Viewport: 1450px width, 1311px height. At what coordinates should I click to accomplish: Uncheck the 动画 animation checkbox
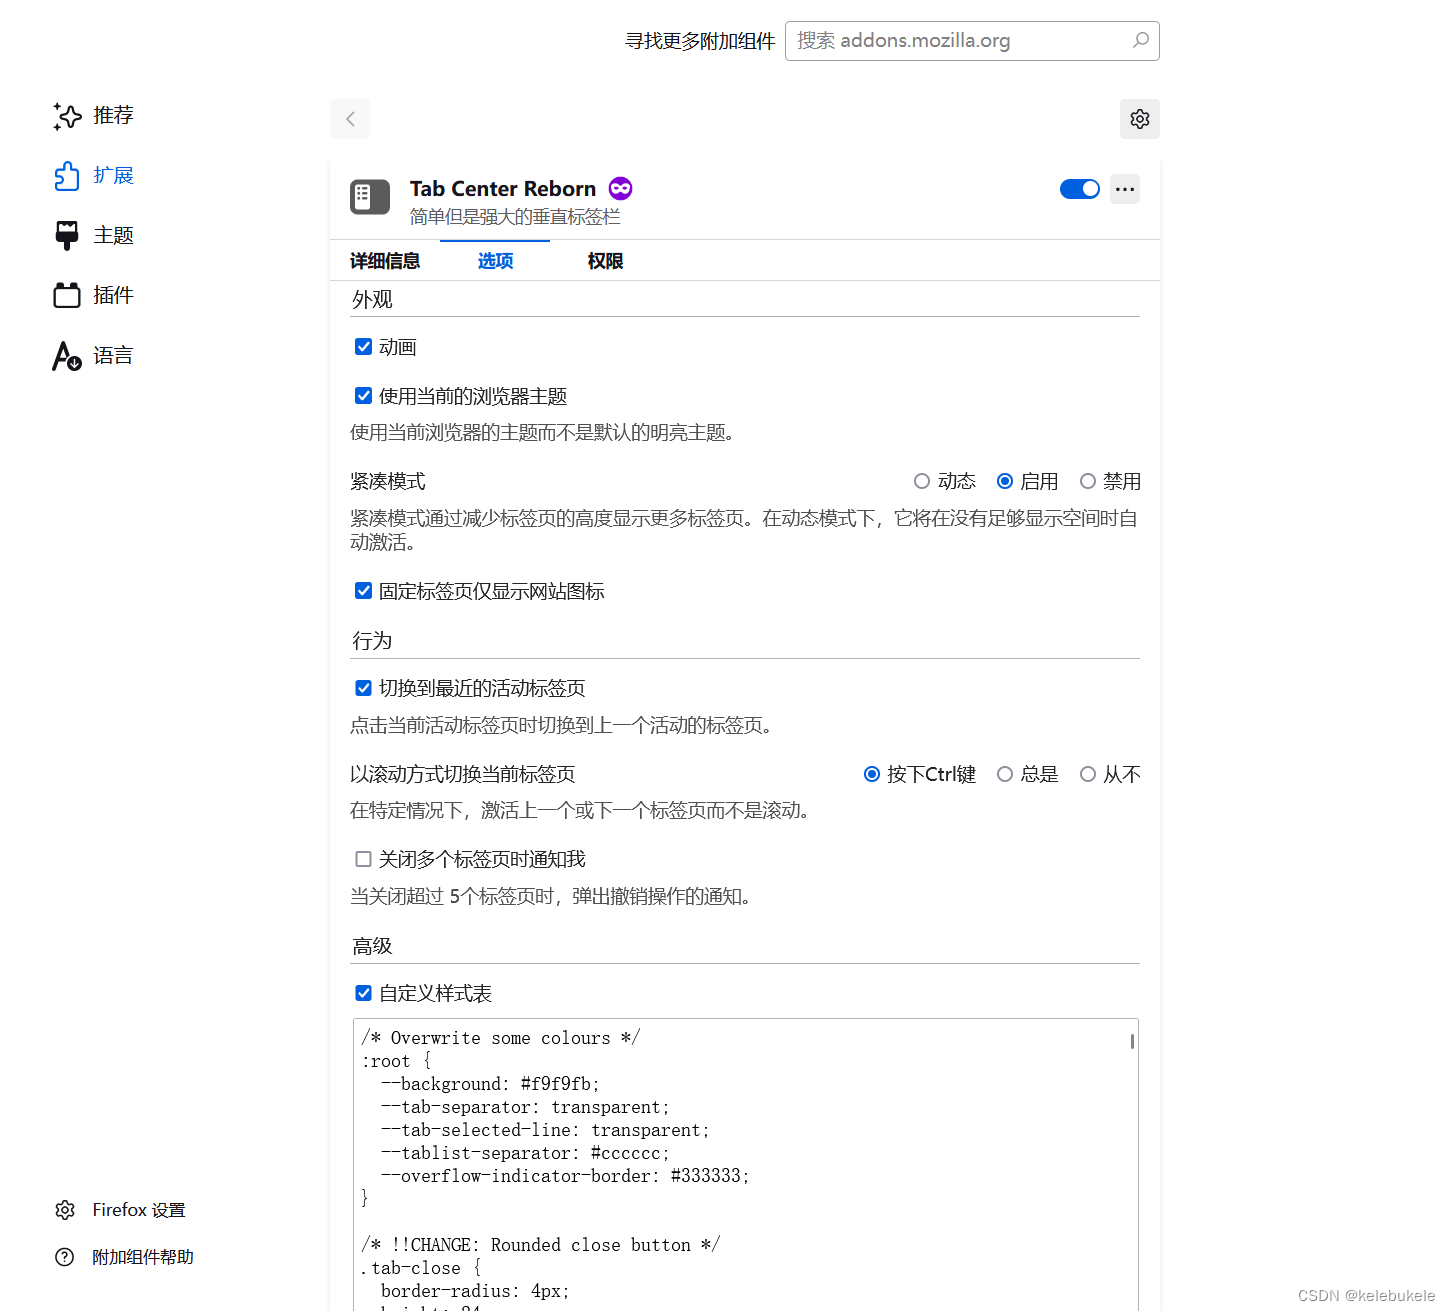(x=364, y=347)
